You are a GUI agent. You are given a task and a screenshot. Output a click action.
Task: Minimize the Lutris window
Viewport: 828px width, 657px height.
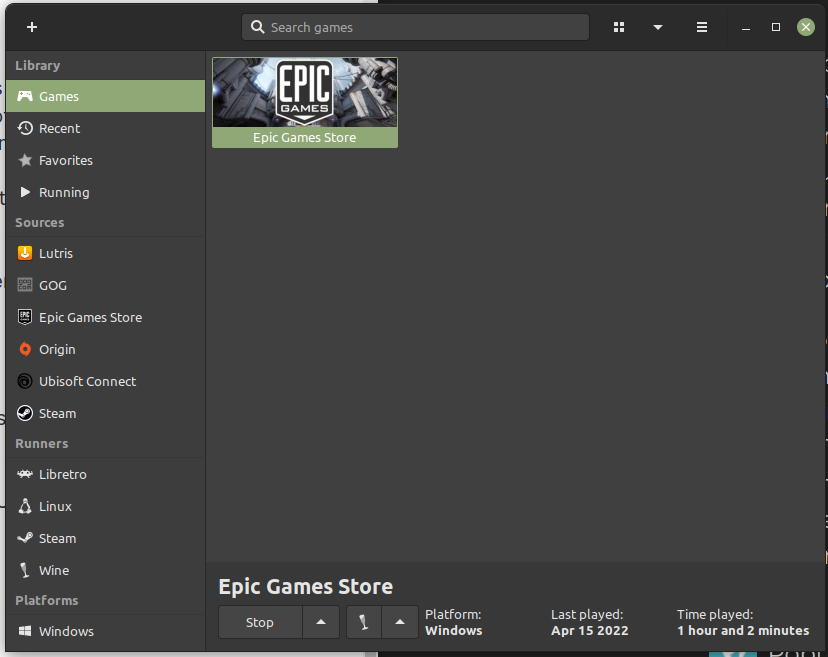746,27
